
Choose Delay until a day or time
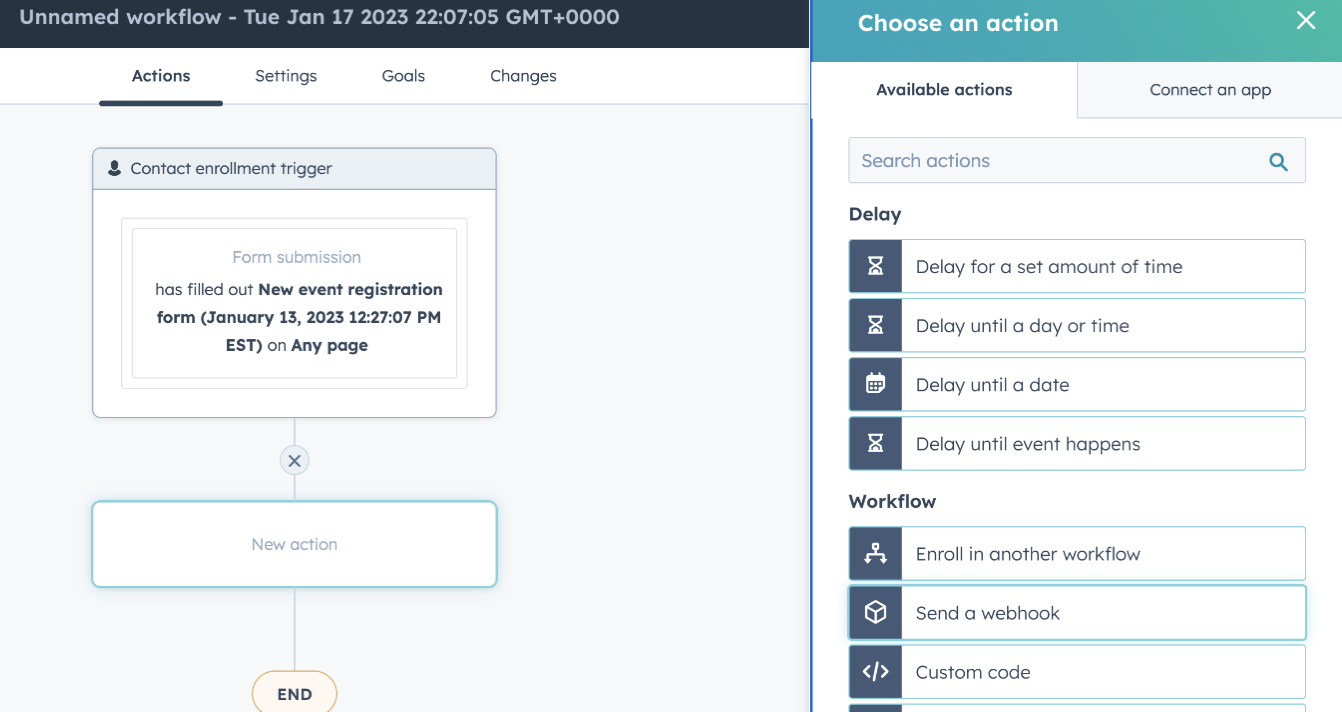(1077, 325)
